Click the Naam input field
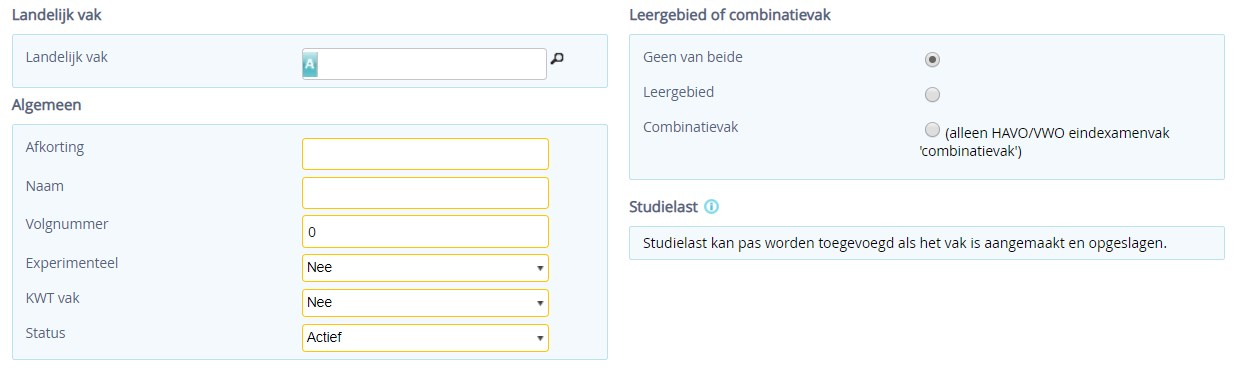Viewport: 1235px width, 378px height. coord(425,193)
